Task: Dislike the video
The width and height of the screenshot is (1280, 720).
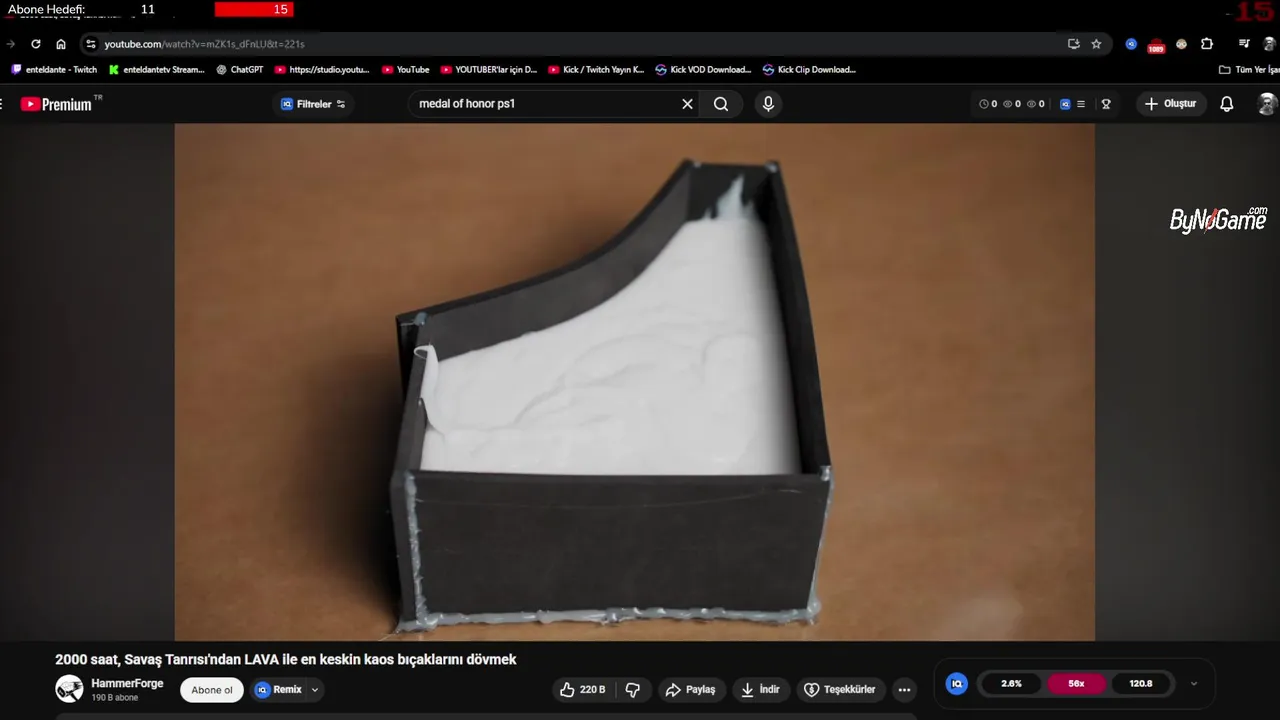Action: [x=632, y=690]
